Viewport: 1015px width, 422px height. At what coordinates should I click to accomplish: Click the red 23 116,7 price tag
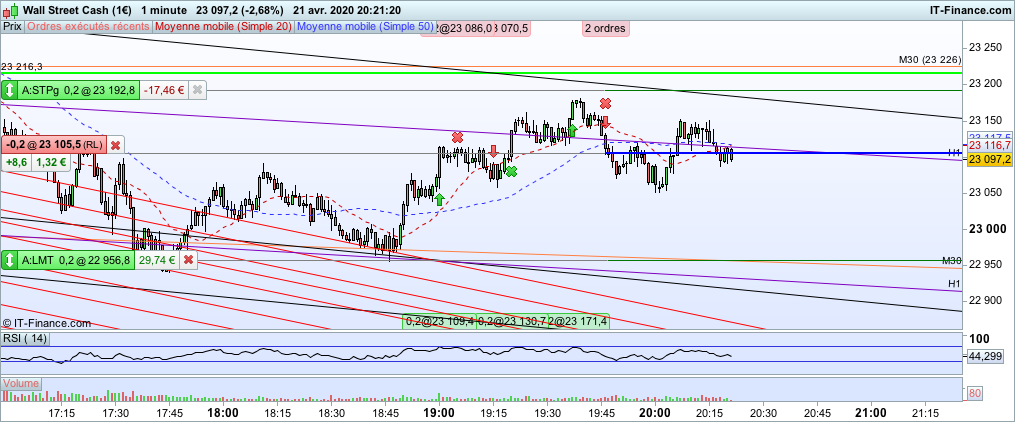(989, 146)
